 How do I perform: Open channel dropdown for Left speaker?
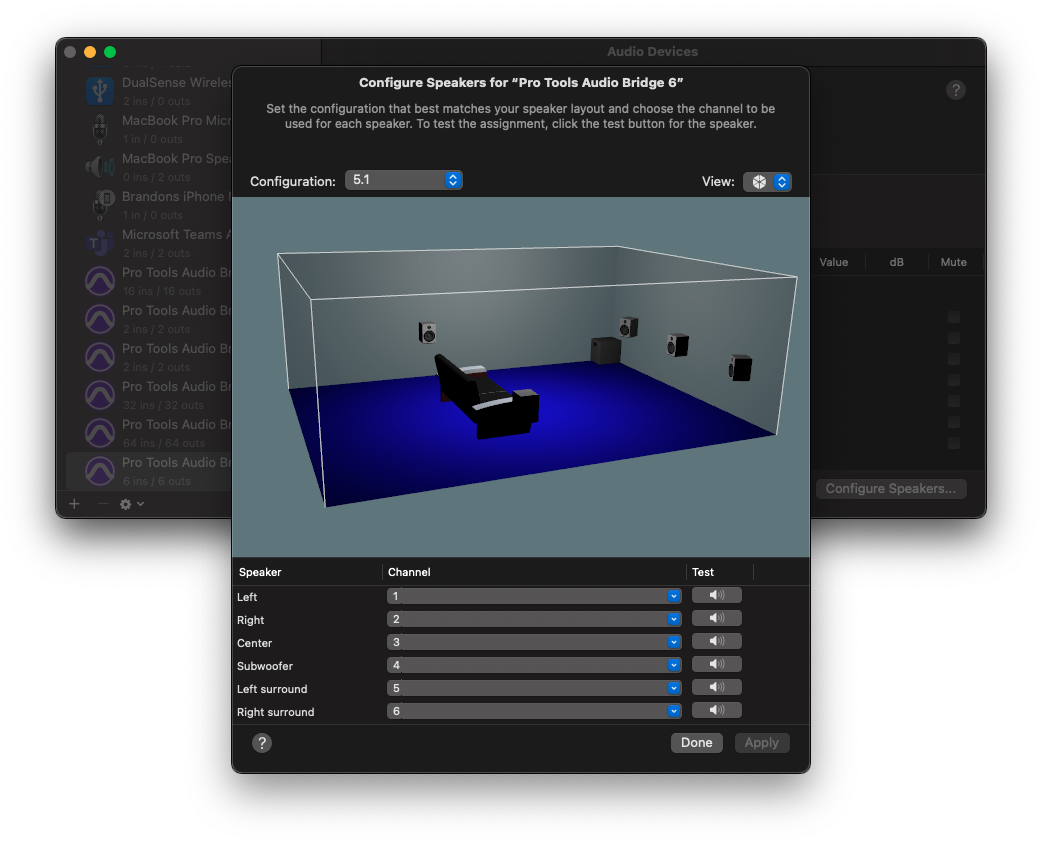click(534, 596)
